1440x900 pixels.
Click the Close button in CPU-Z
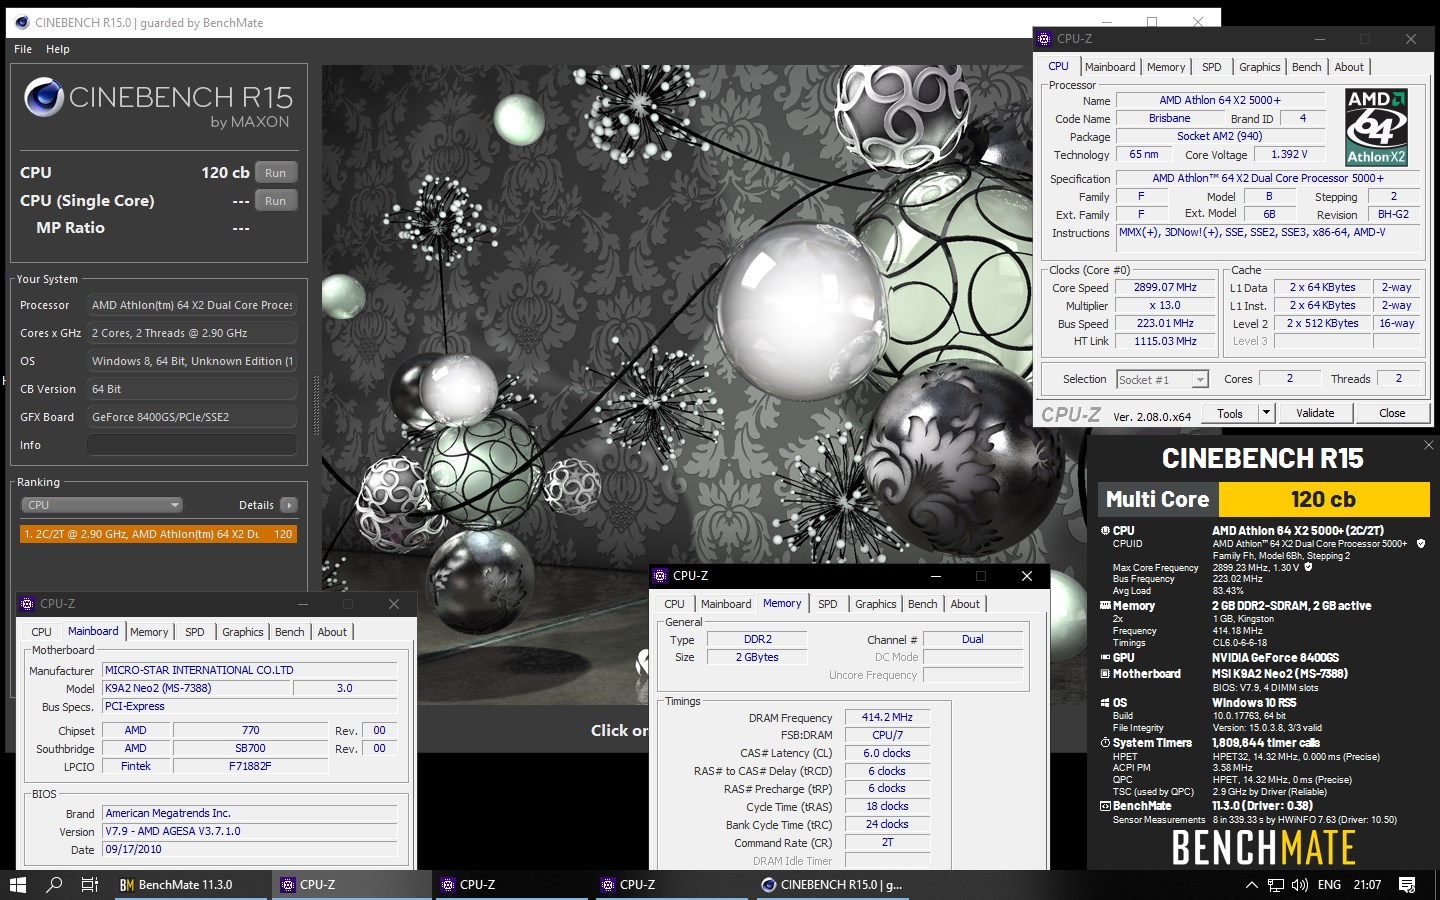[1392, 413]
